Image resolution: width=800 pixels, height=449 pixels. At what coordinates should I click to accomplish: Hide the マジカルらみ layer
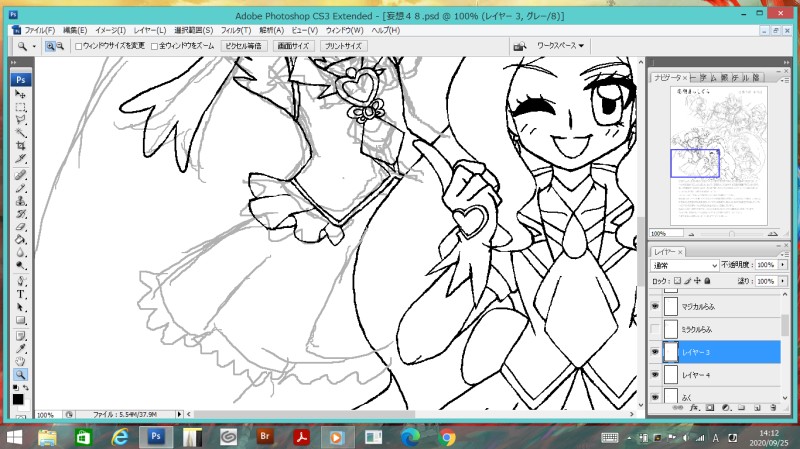655,306
